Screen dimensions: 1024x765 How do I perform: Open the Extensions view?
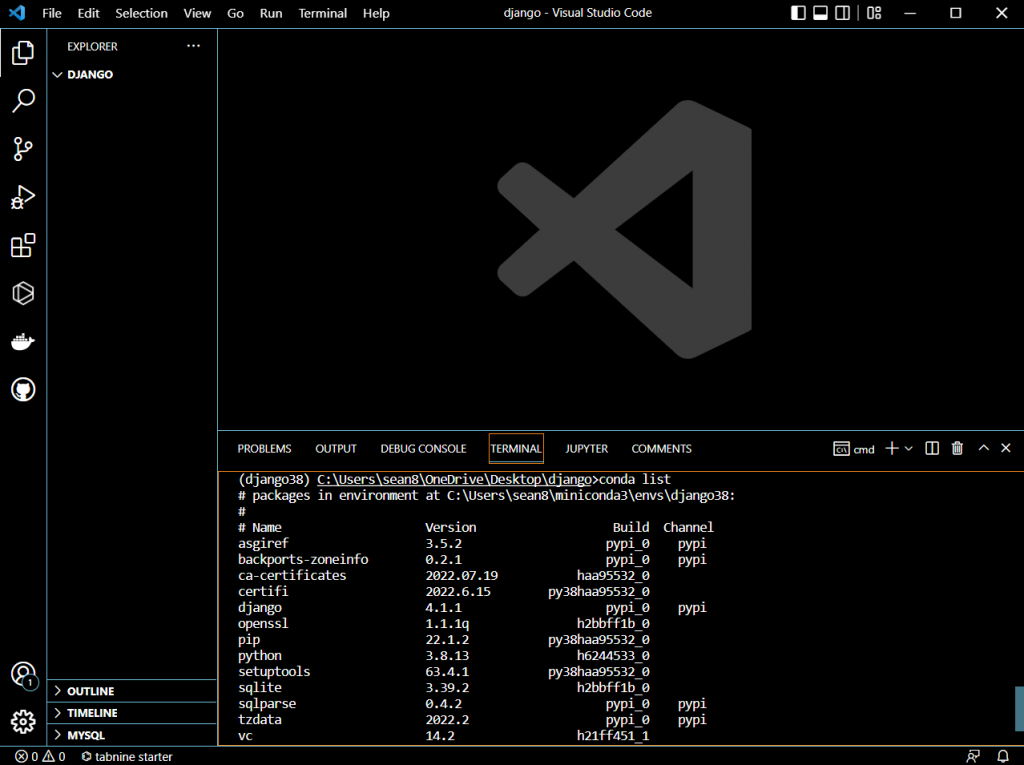23,245
